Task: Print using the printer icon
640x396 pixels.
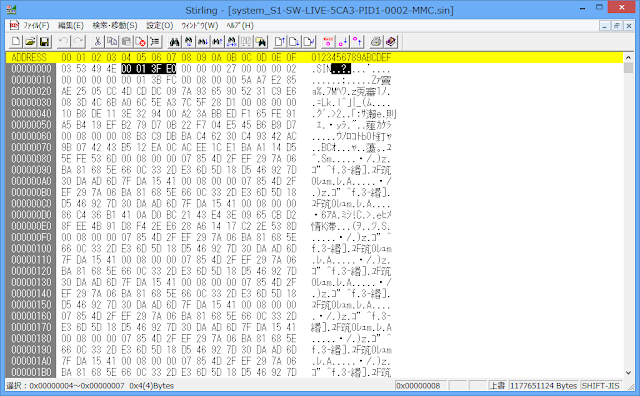Action: click(376, 42)
